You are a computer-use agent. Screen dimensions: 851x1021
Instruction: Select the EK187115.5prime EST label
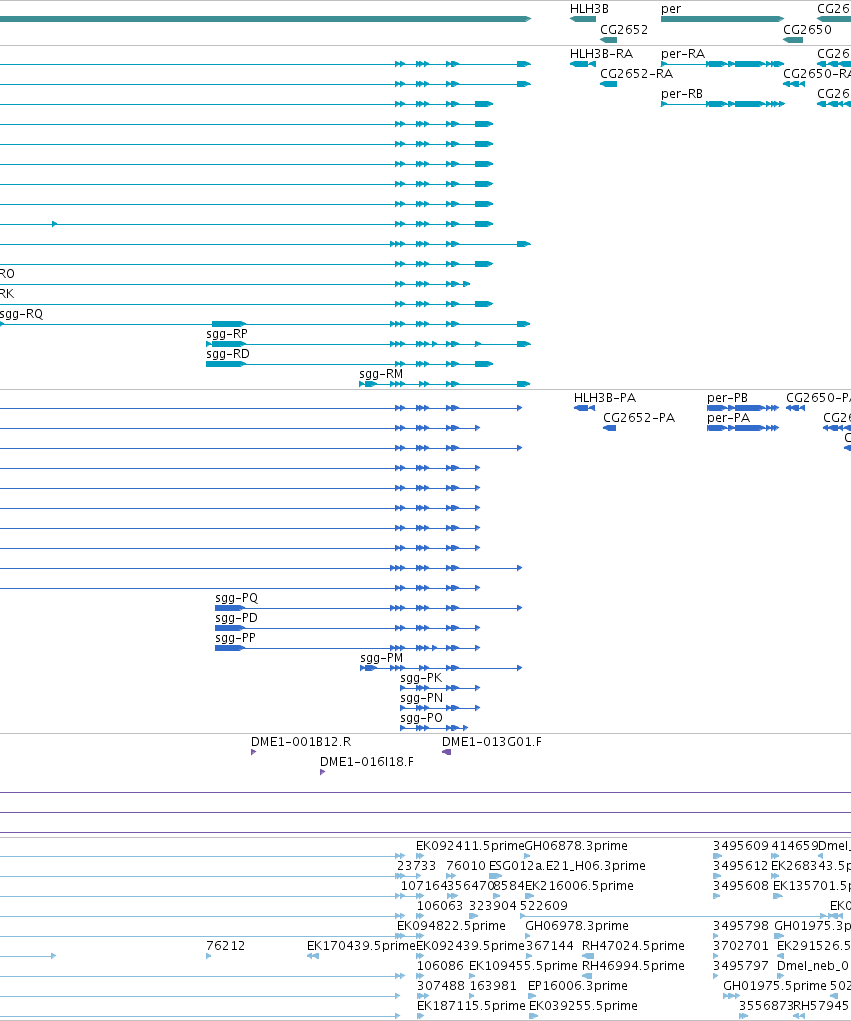[x=471, y=1006]
